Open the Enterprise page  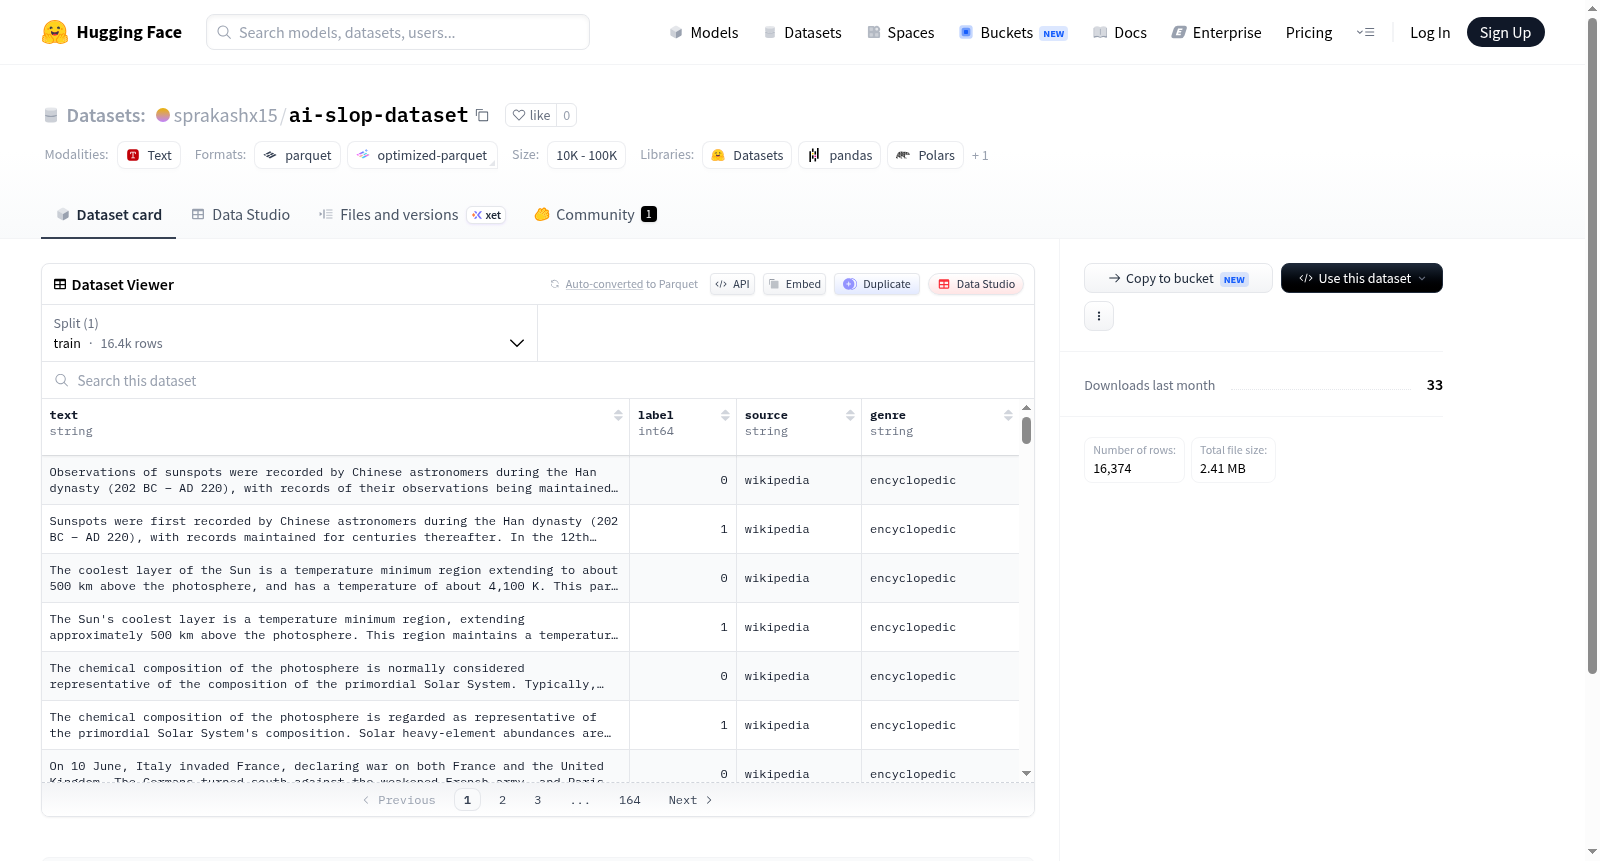click(1216, 32)
